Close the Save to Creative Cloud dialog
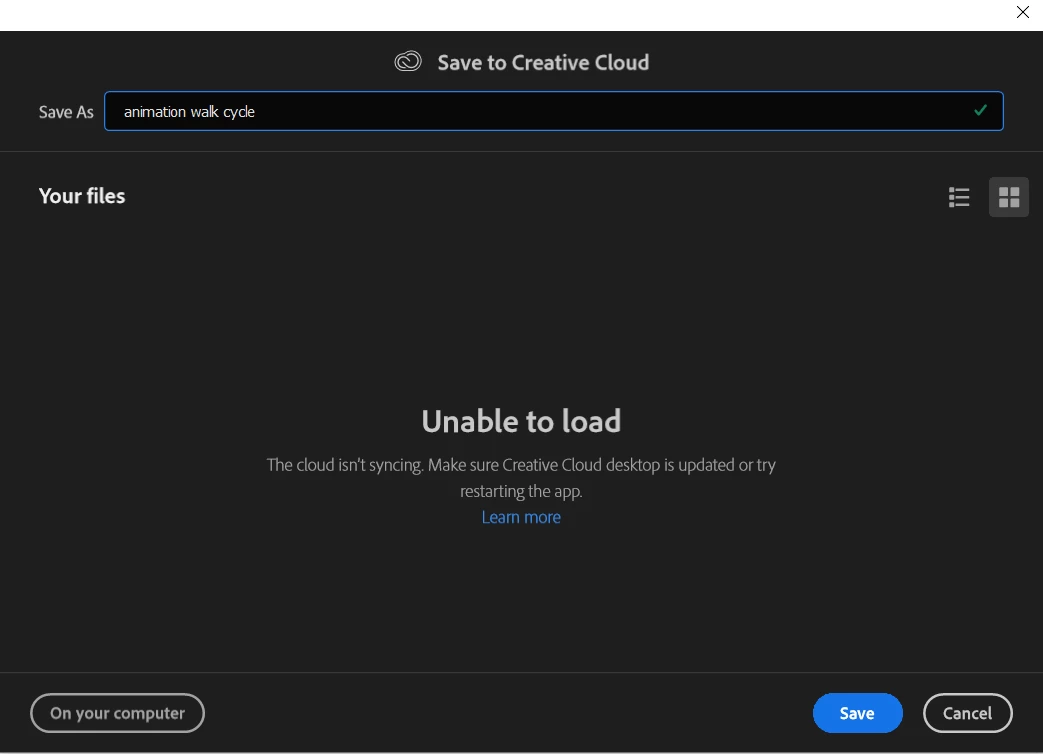This screenshot has height=754, width=1043. [1022, 12]
